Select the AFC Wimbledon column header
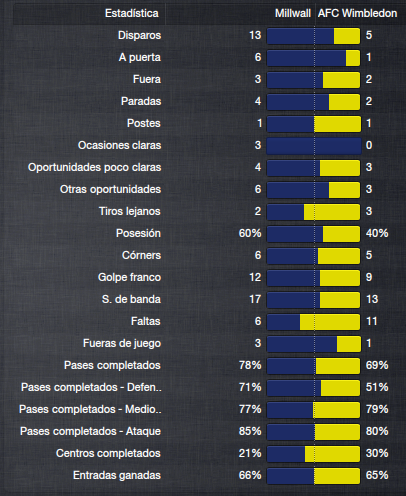The image size is (406, 496). [x=357, y=14]
